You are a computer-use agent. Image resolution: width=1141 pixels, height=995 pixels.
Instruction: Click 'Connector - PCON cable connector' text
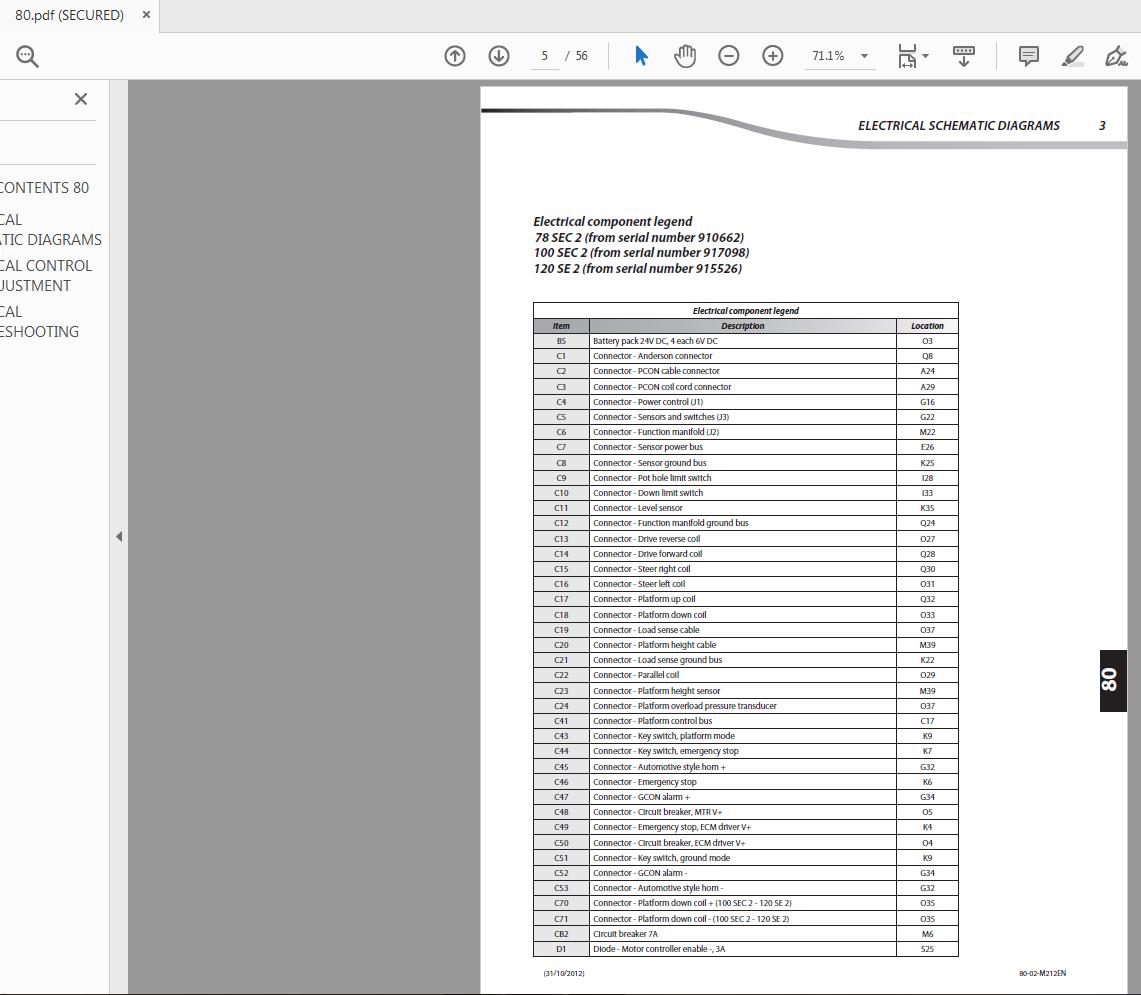[x=656, y=371]
